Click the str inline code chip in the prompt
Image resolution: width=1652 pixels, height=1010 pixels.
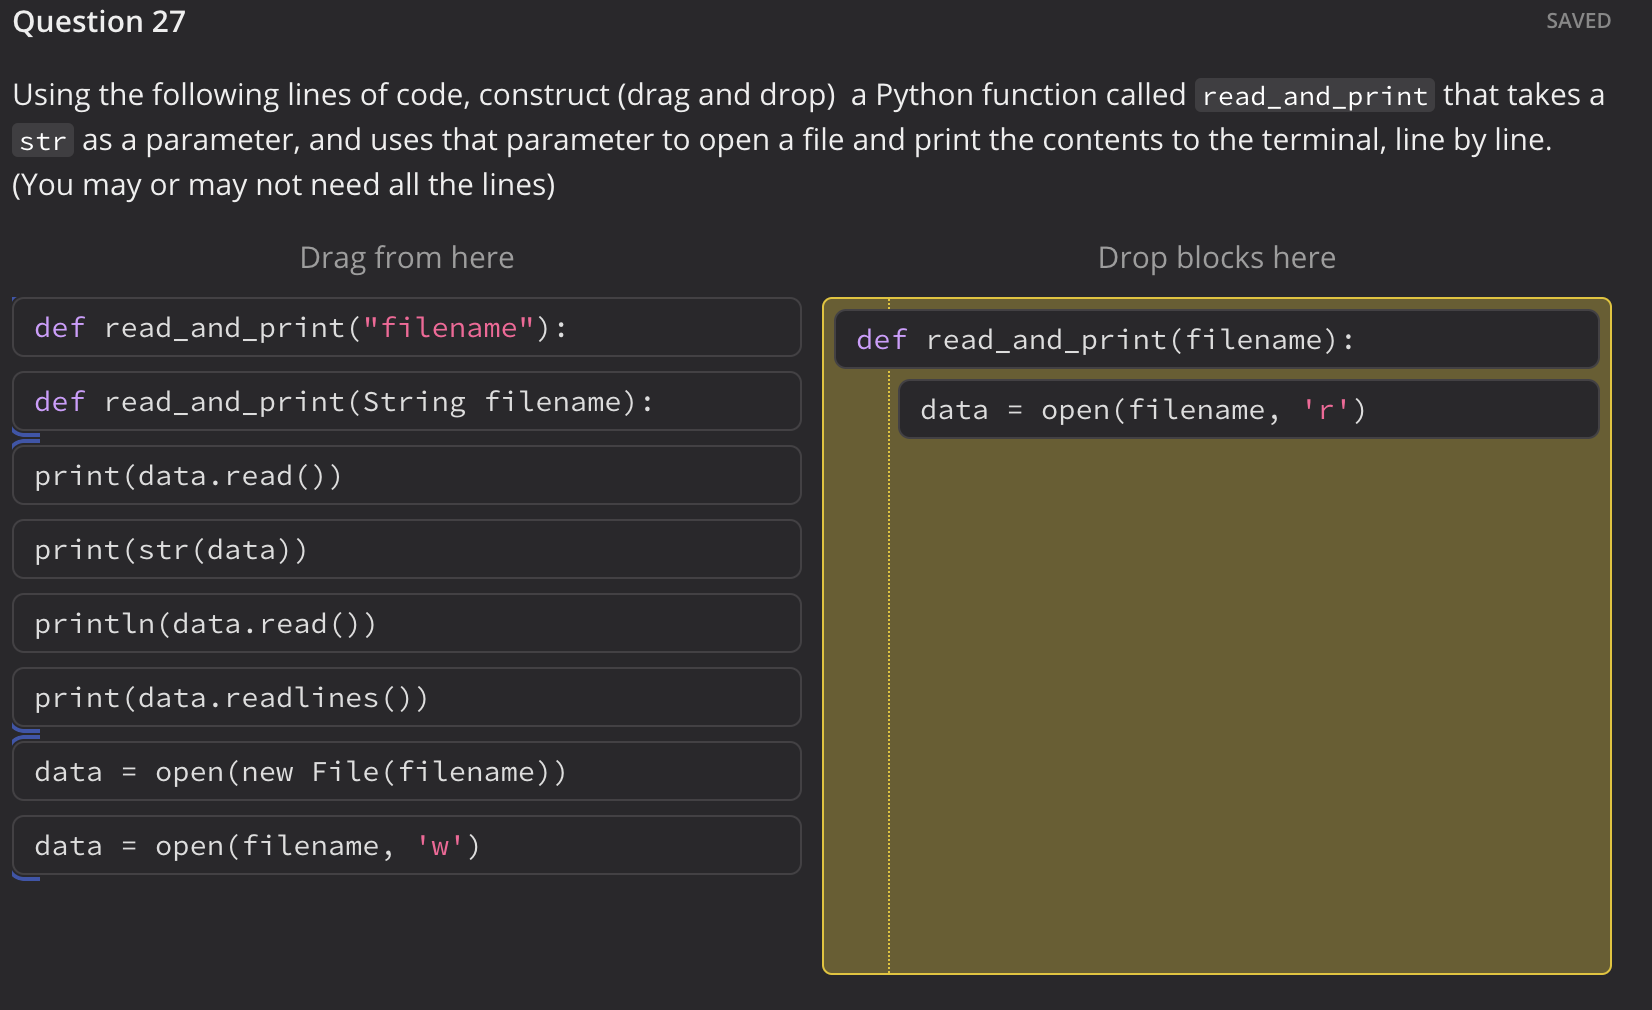[42, 141]
